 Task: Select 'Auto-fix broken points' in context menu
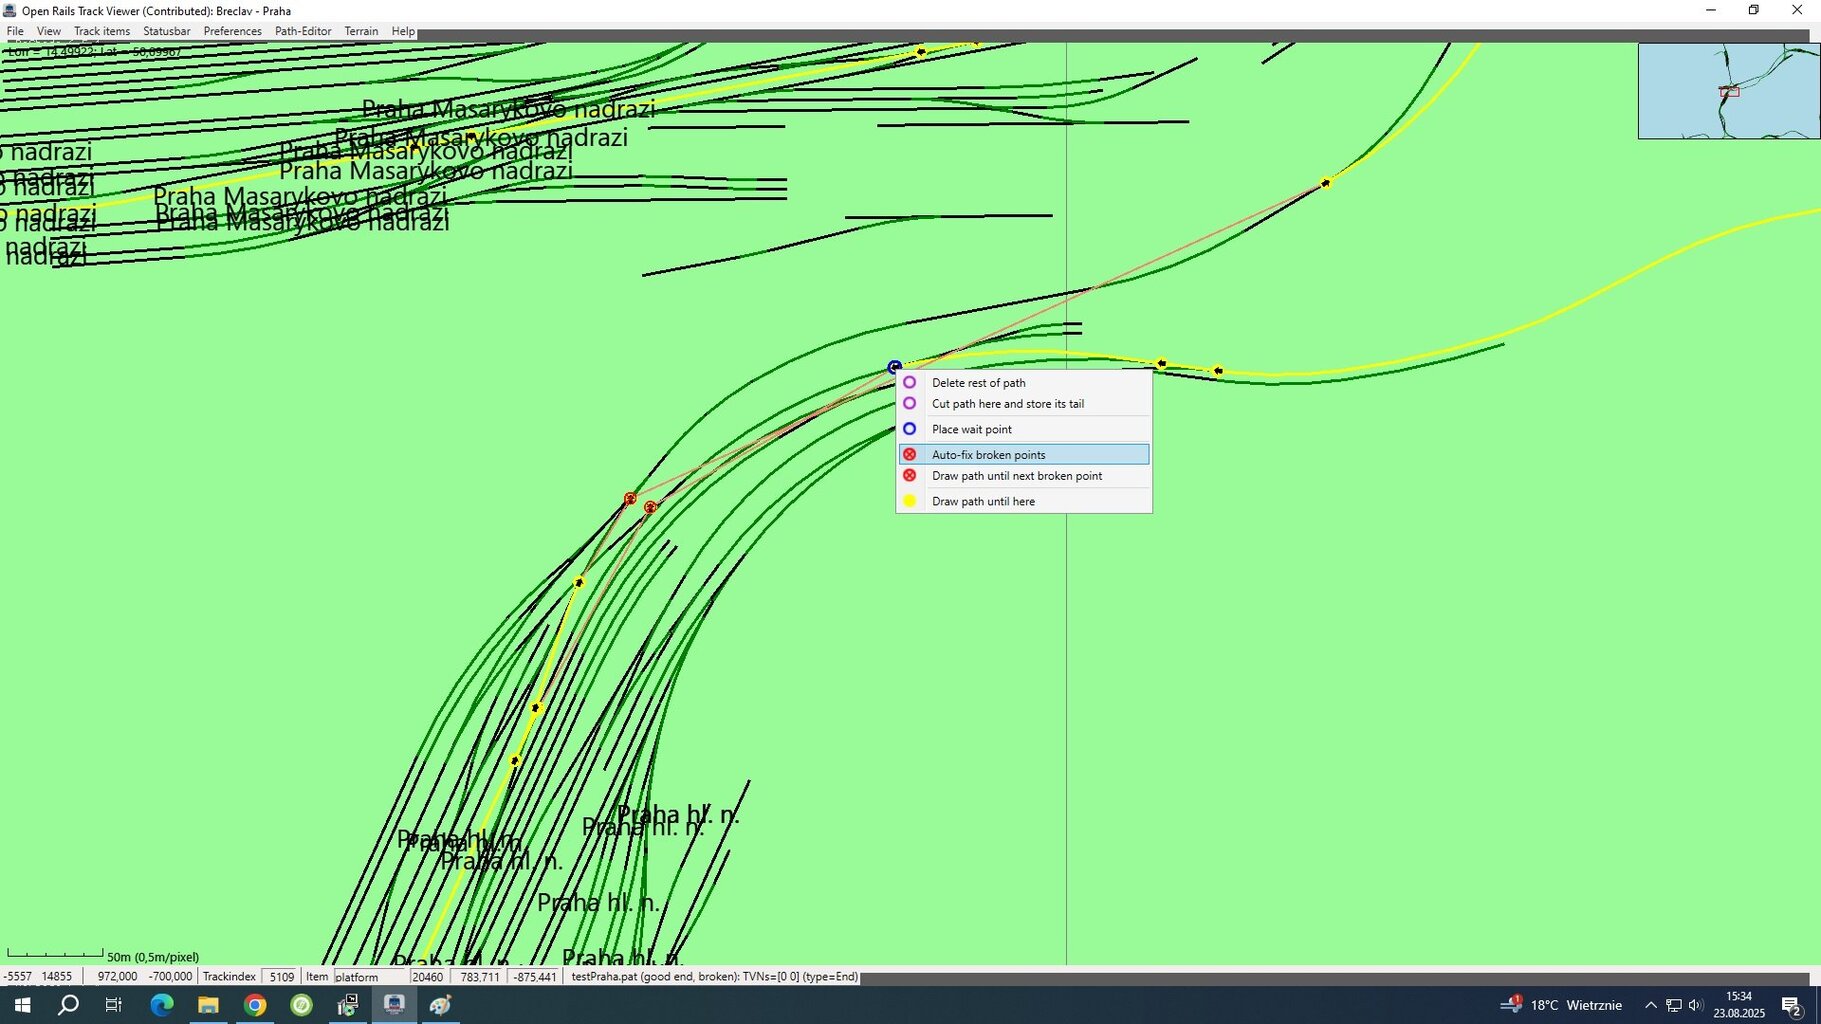pyautogui.click(x=988, y=455)
